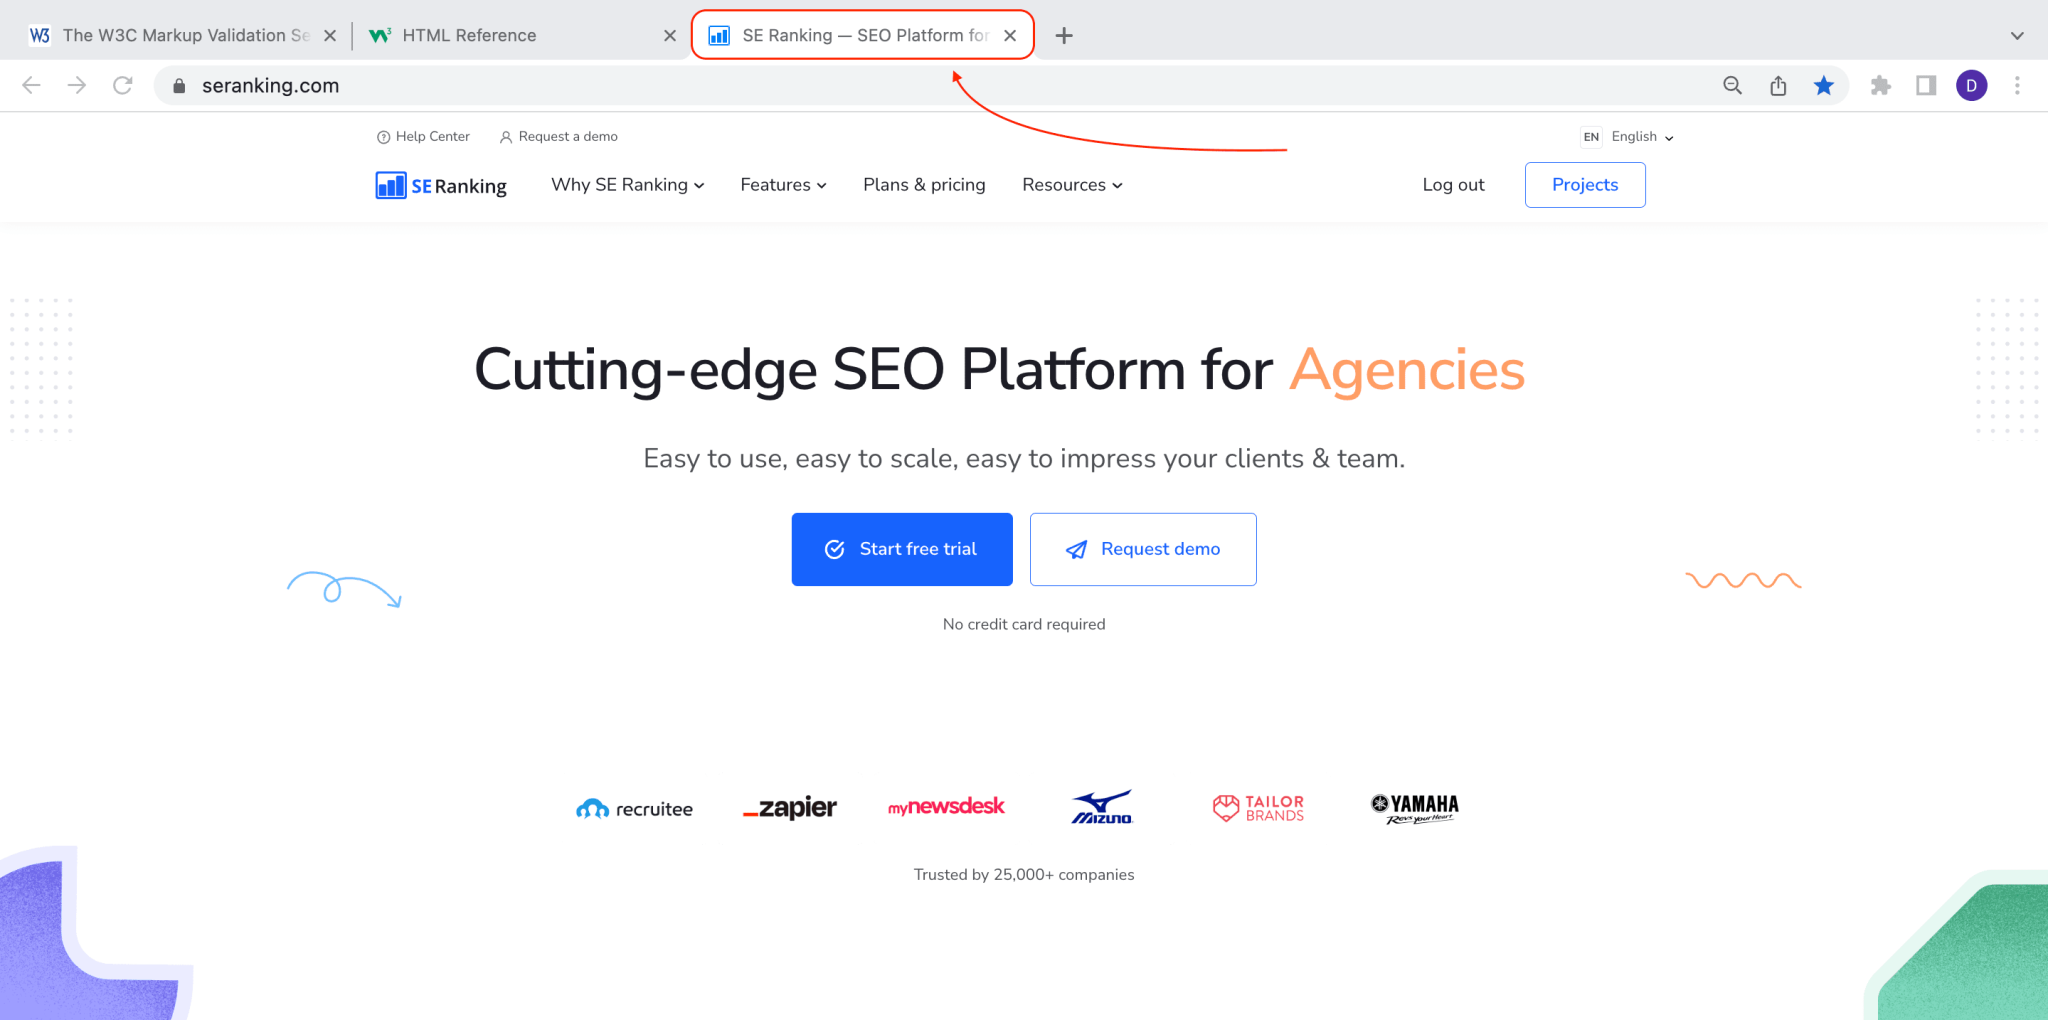This screenshot has width=2048, height=1020.
Task: Select the W3C Markup Validation tab
Action: tap(185, 35)
